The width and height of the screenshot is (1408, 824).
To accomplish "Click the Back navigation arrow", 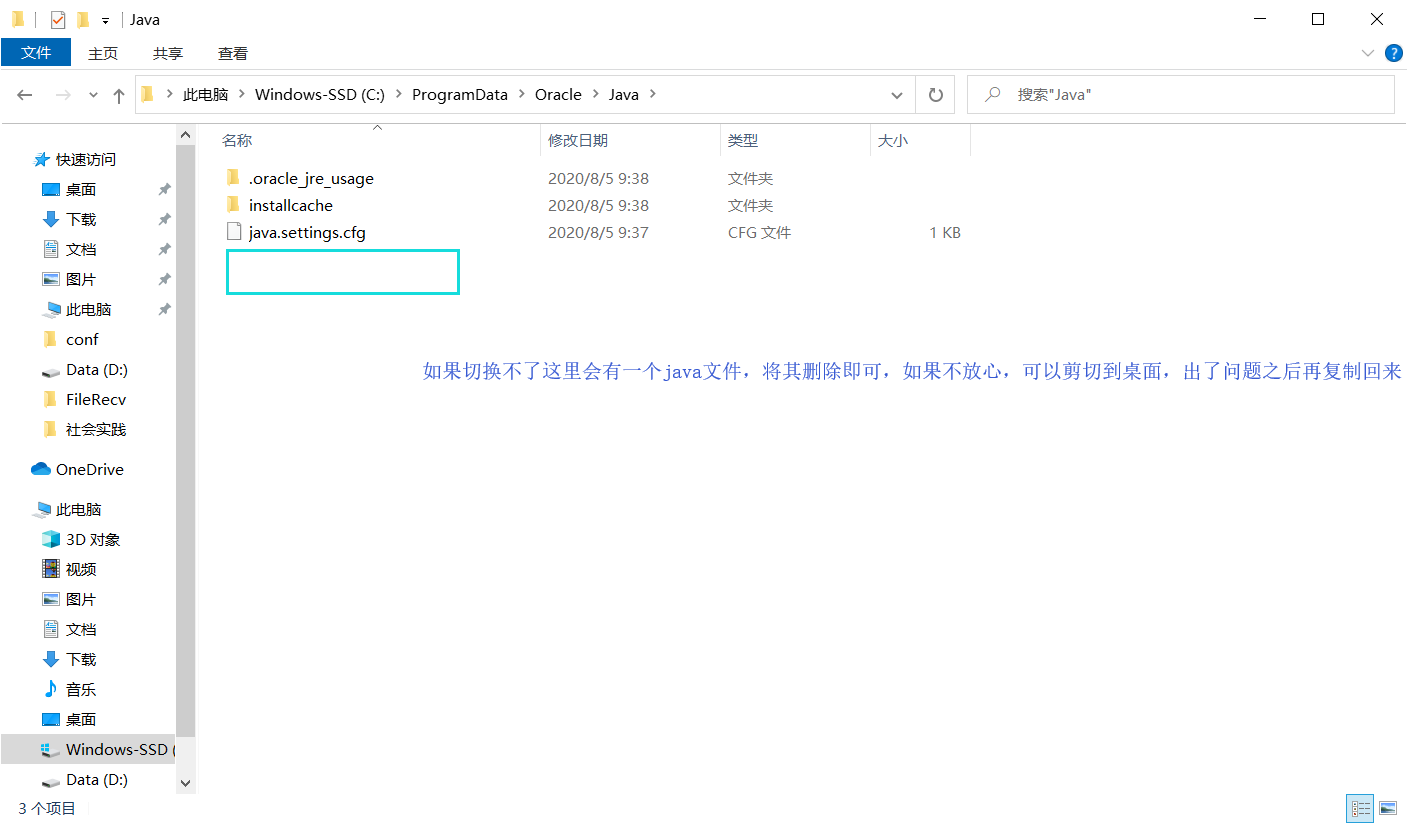I will click(25, 95).
